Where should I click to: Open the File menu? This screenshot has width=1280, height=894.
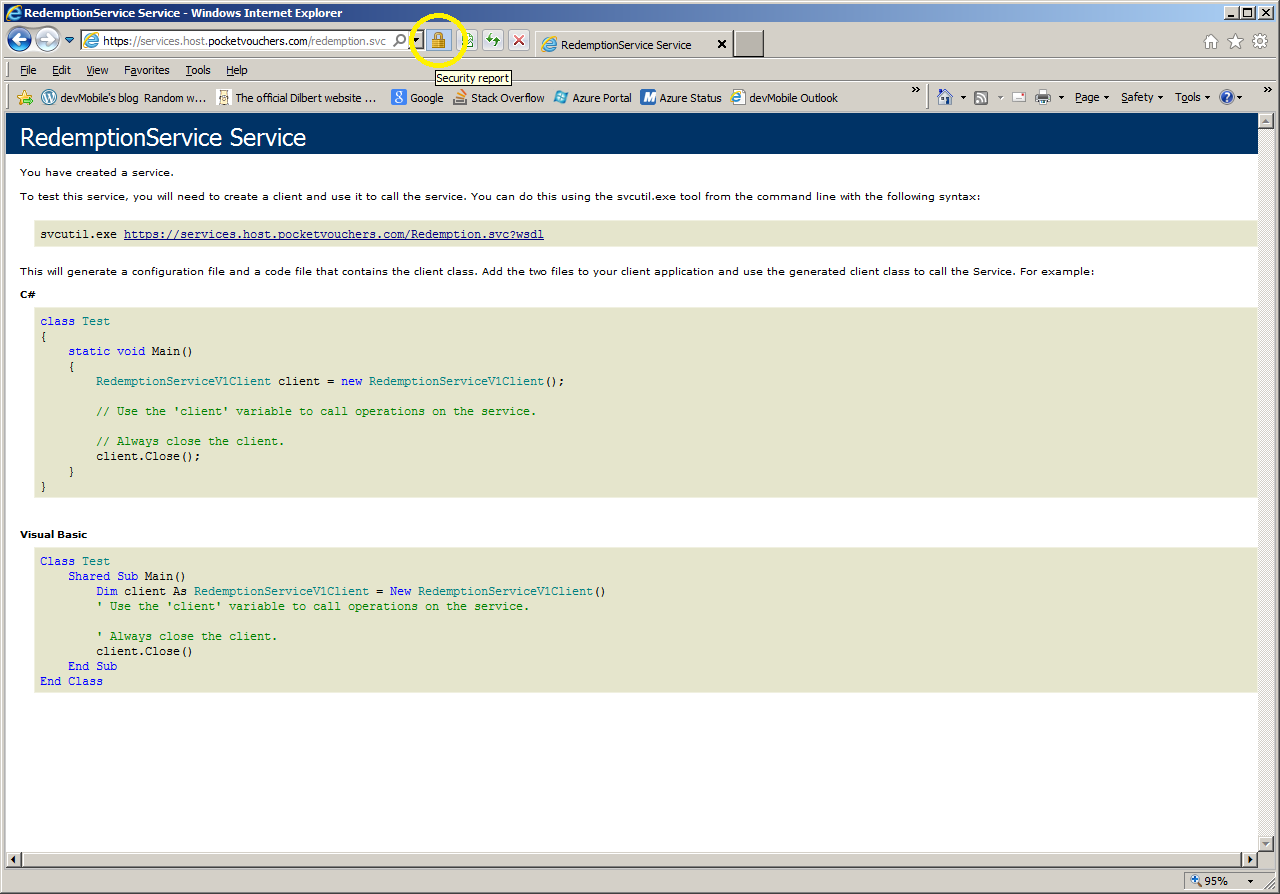pos(28,70)
